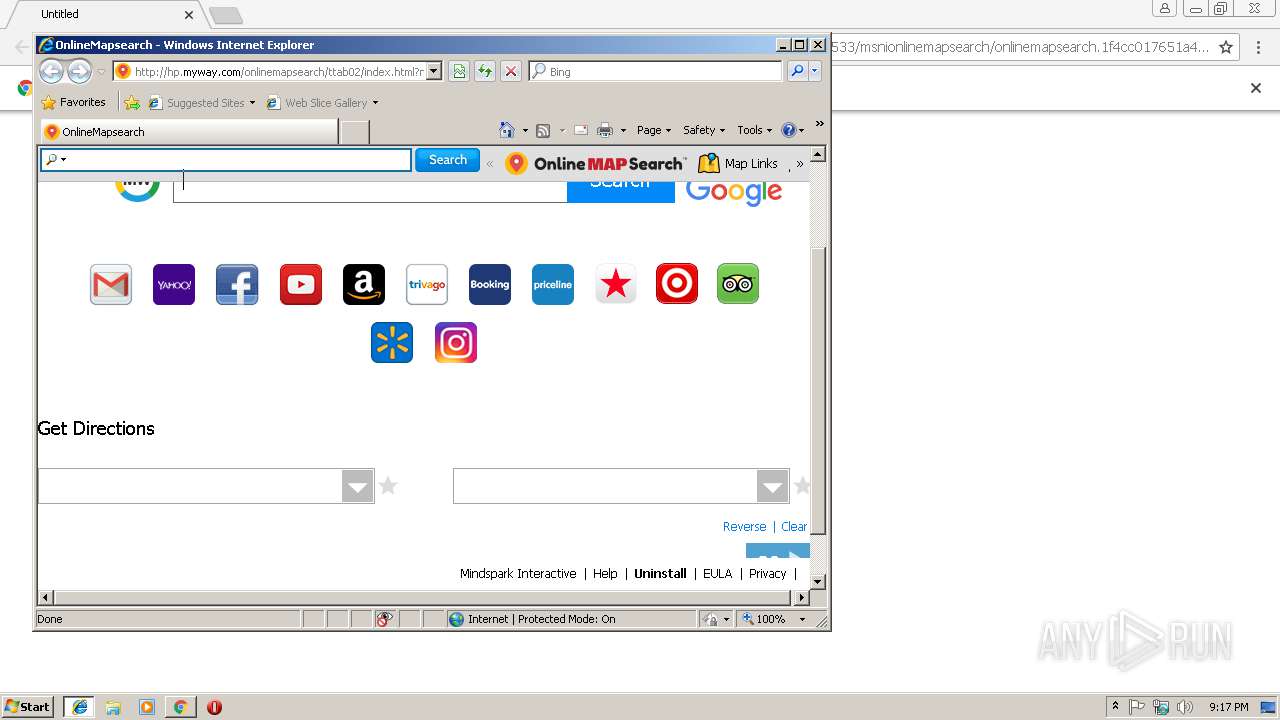Click the IE Forward navigation button

tap(79, 71)
